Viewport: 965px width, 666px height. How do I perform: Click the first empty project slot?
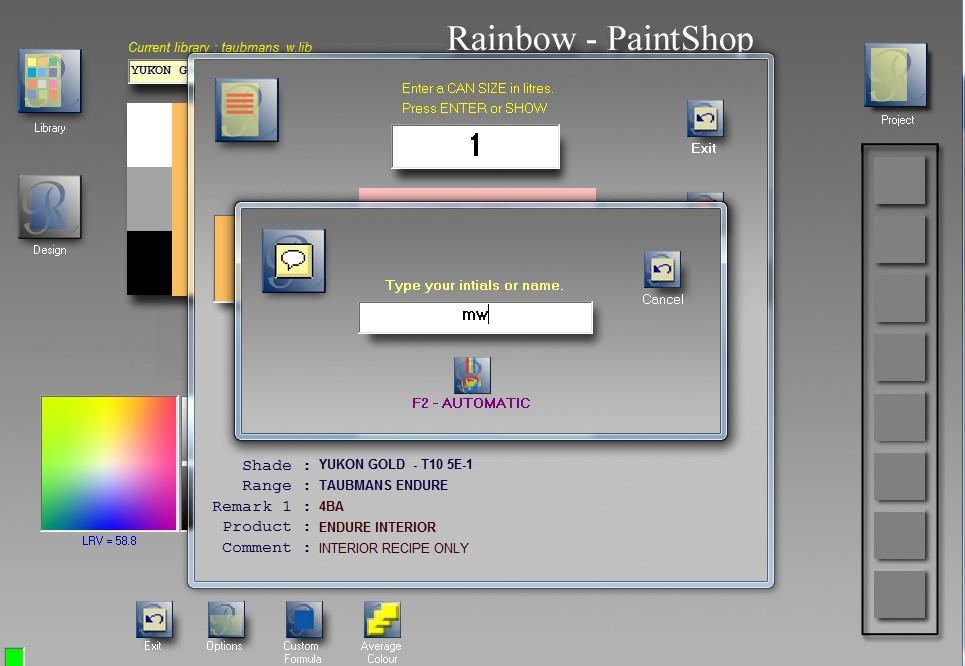click(x=900, y=180)
